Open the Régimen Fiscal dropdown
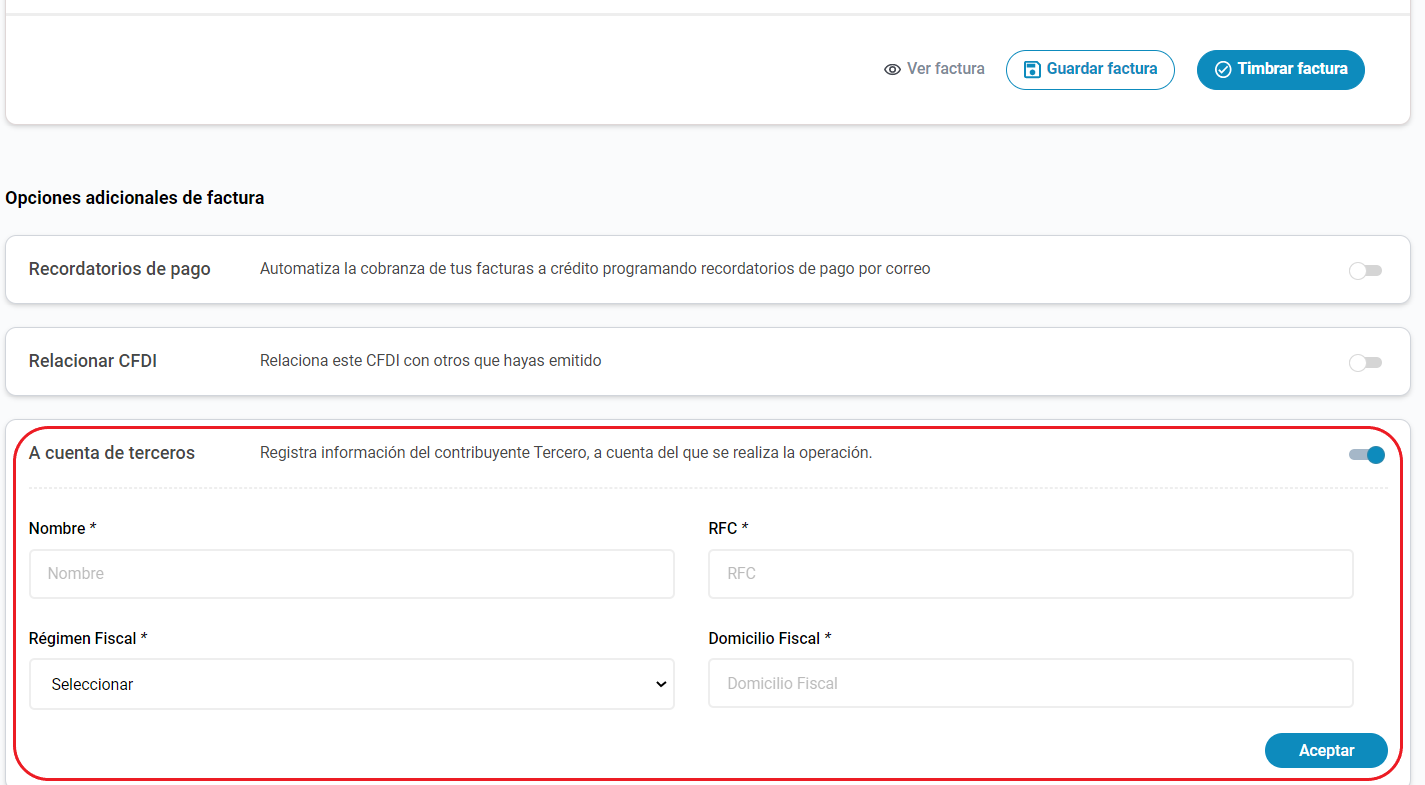The image size is (1425, 785). [352, 684]
